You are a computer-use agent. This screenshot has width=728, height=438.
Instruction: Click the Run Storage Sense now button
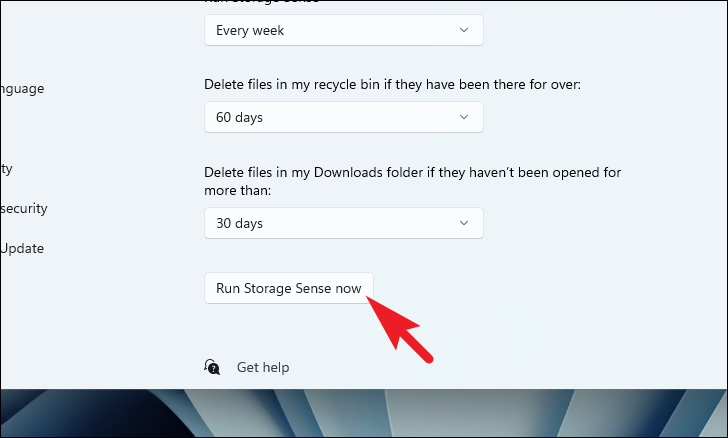289,288
